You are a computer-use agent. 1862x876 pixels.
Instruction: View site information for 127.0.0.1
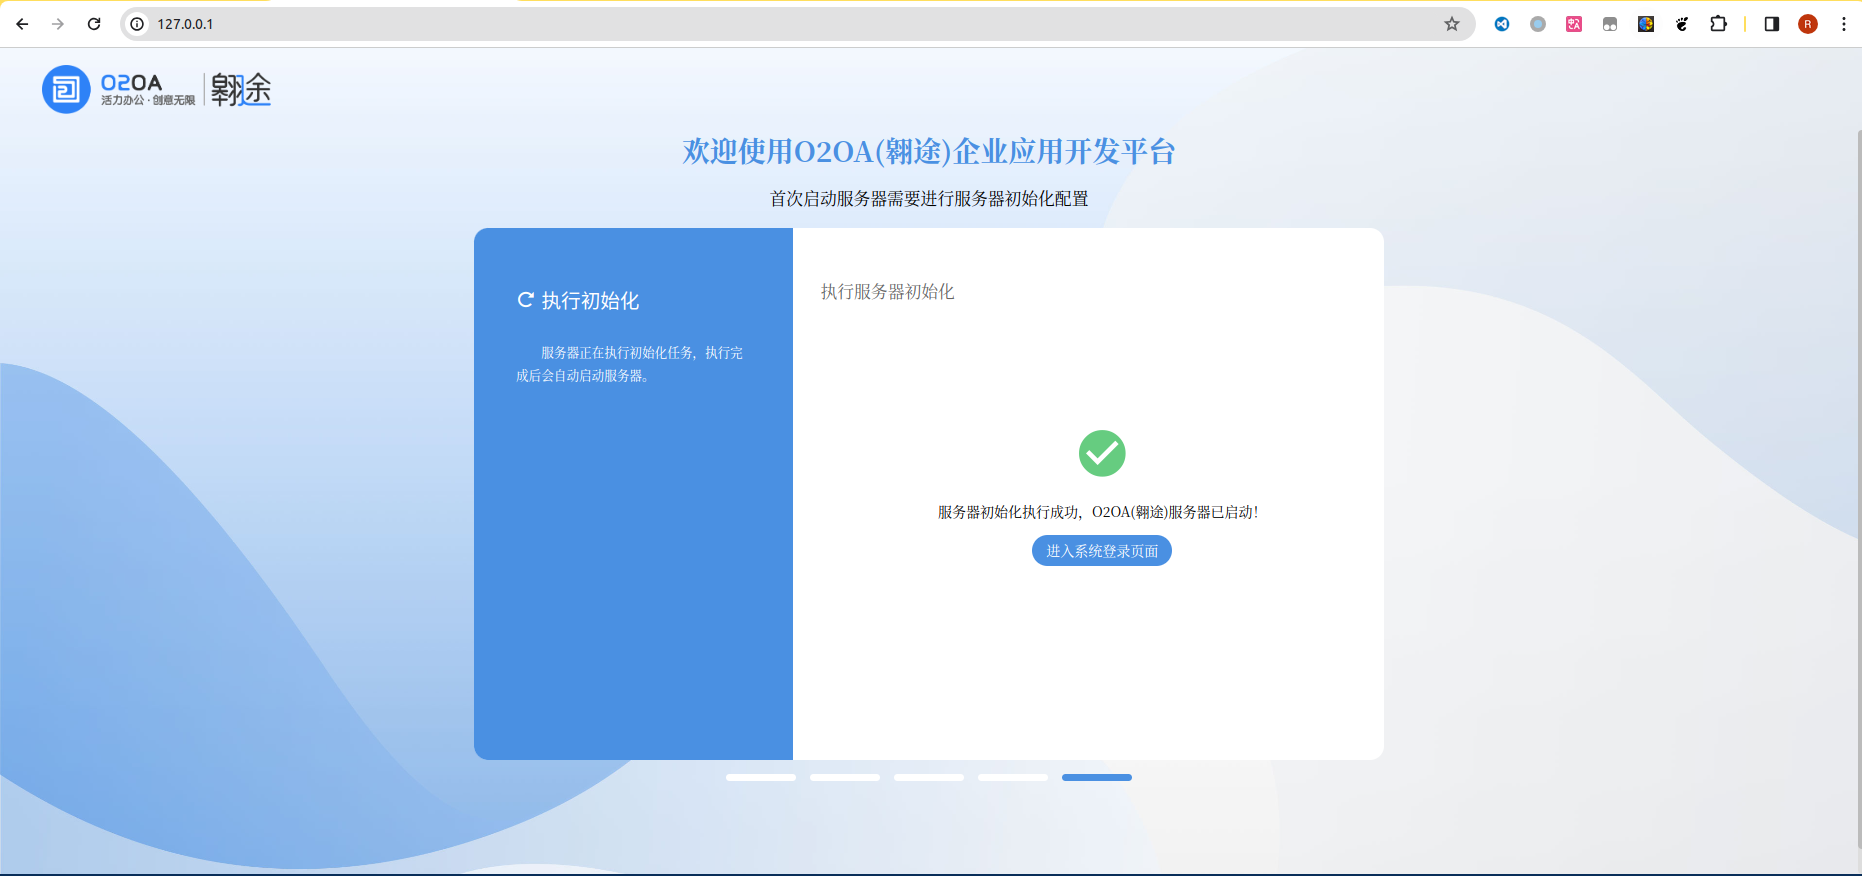[138, 24]
